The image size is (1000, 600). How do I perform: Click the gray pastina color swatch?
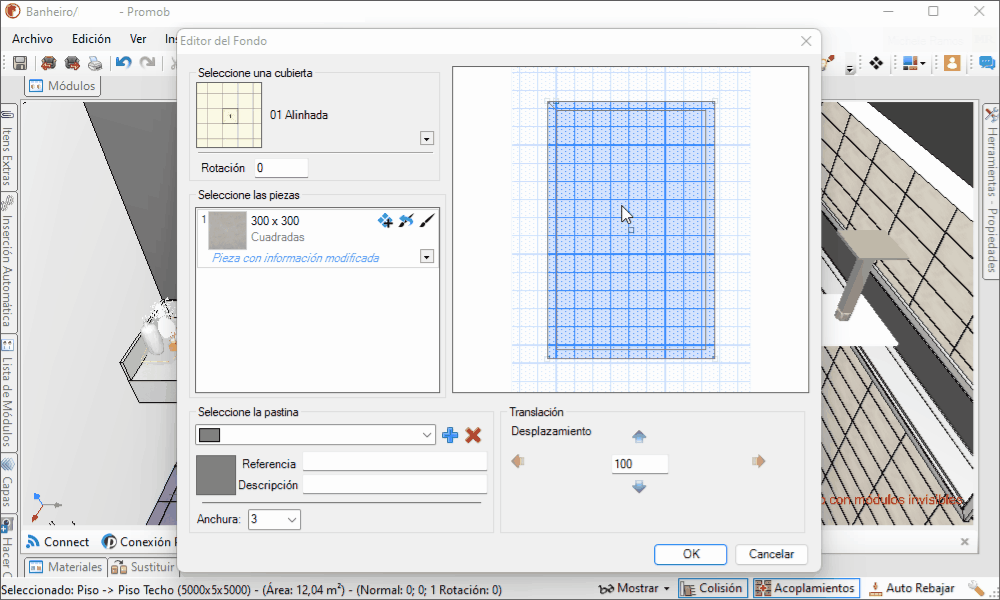[216, 475]
